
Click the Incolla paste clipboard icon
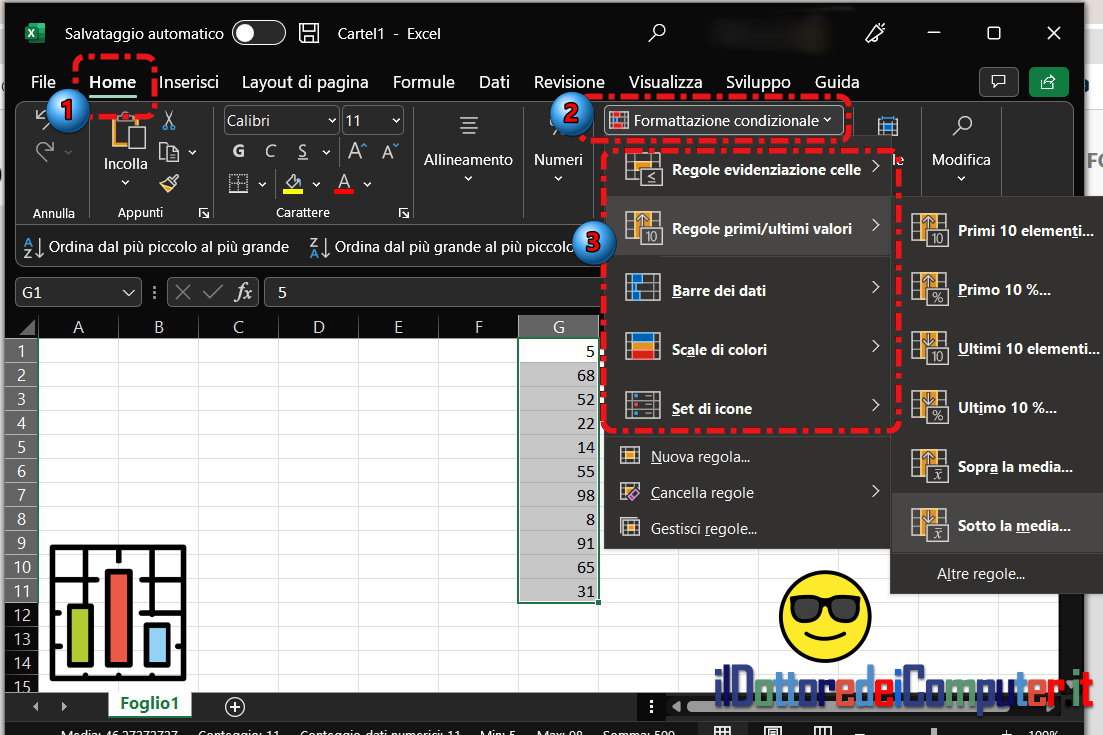pyautogui.click(x=127, y=132)
